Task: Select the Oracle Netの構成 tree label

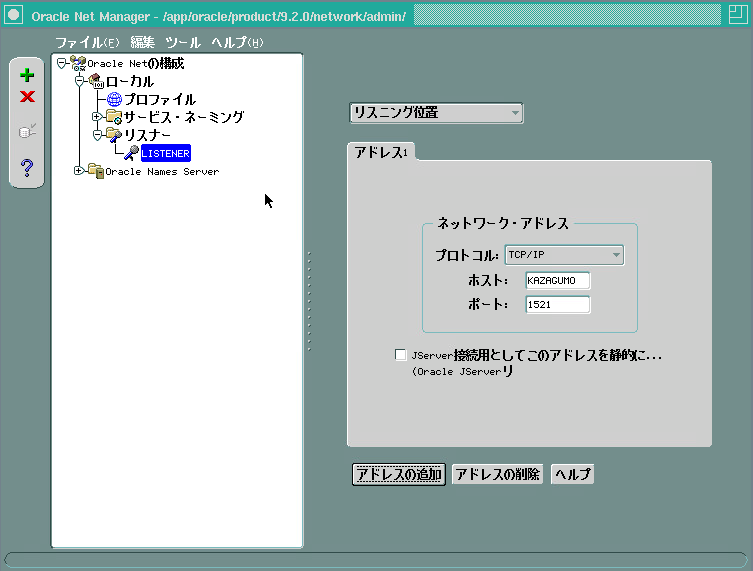Action: (136, 63)
